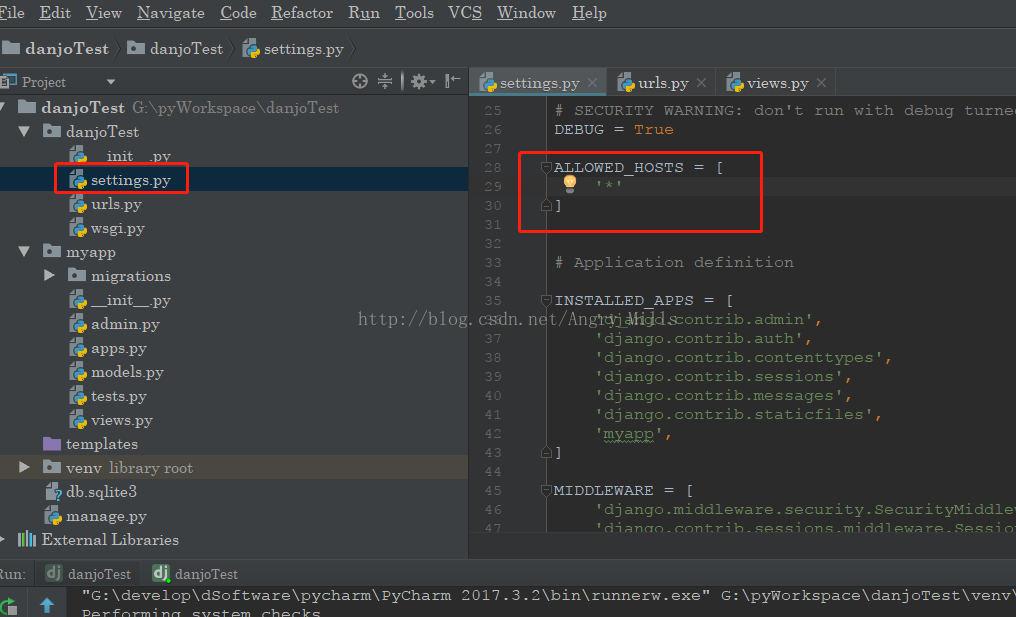Expand the migrations folder

point(49,275)
